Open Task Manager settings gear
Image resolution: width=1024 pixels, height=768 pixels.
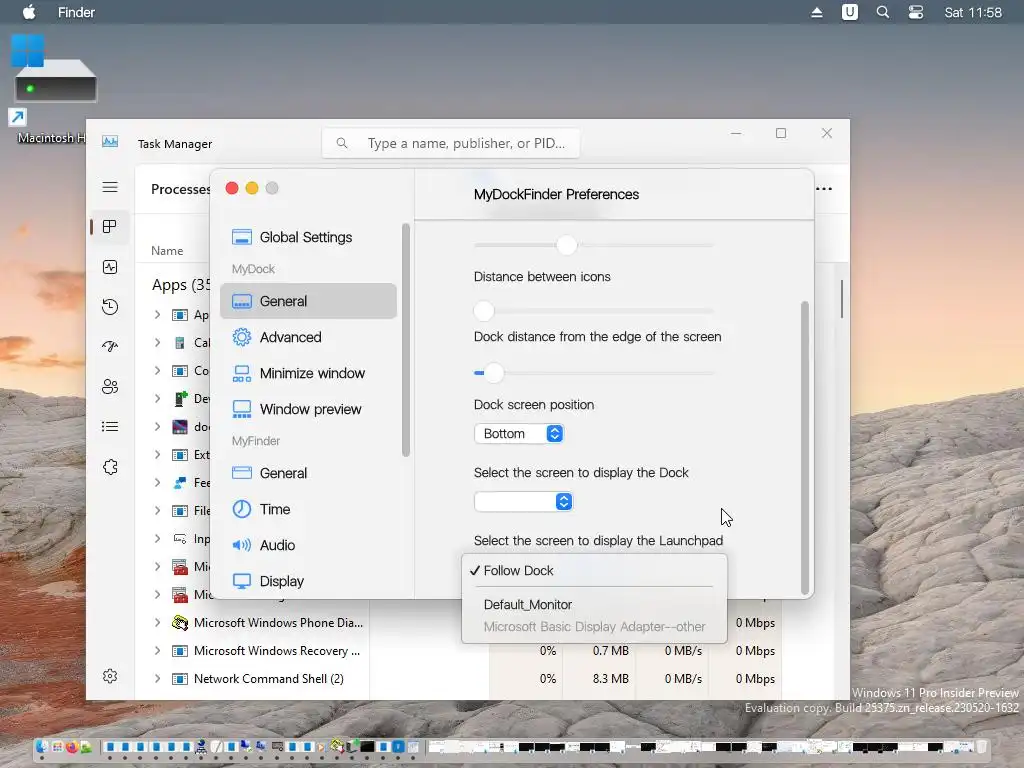pos(110,676)
